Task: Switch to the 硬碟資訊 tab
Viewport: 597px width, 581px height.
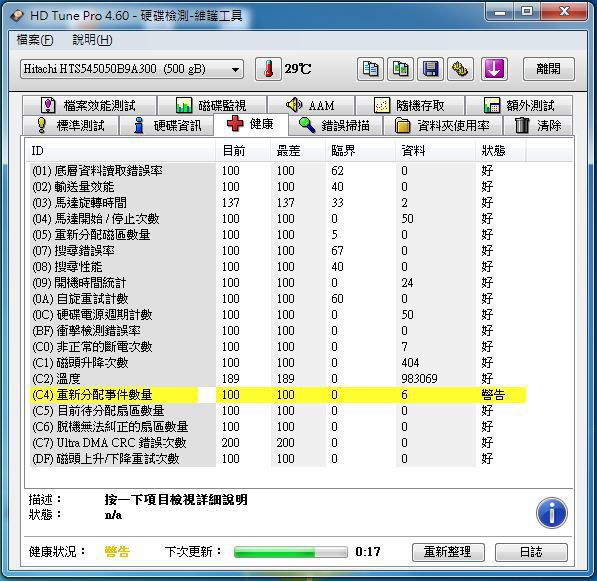Action: (x=167, y=125)
